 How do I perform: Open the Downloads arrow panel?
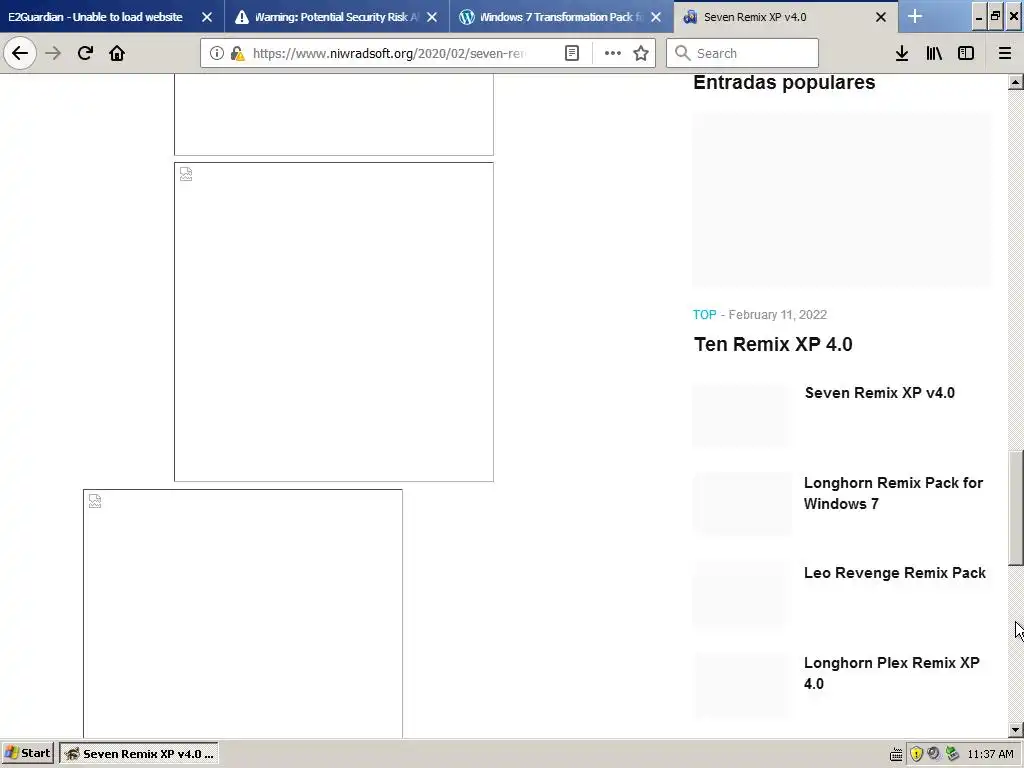(902, 53)
